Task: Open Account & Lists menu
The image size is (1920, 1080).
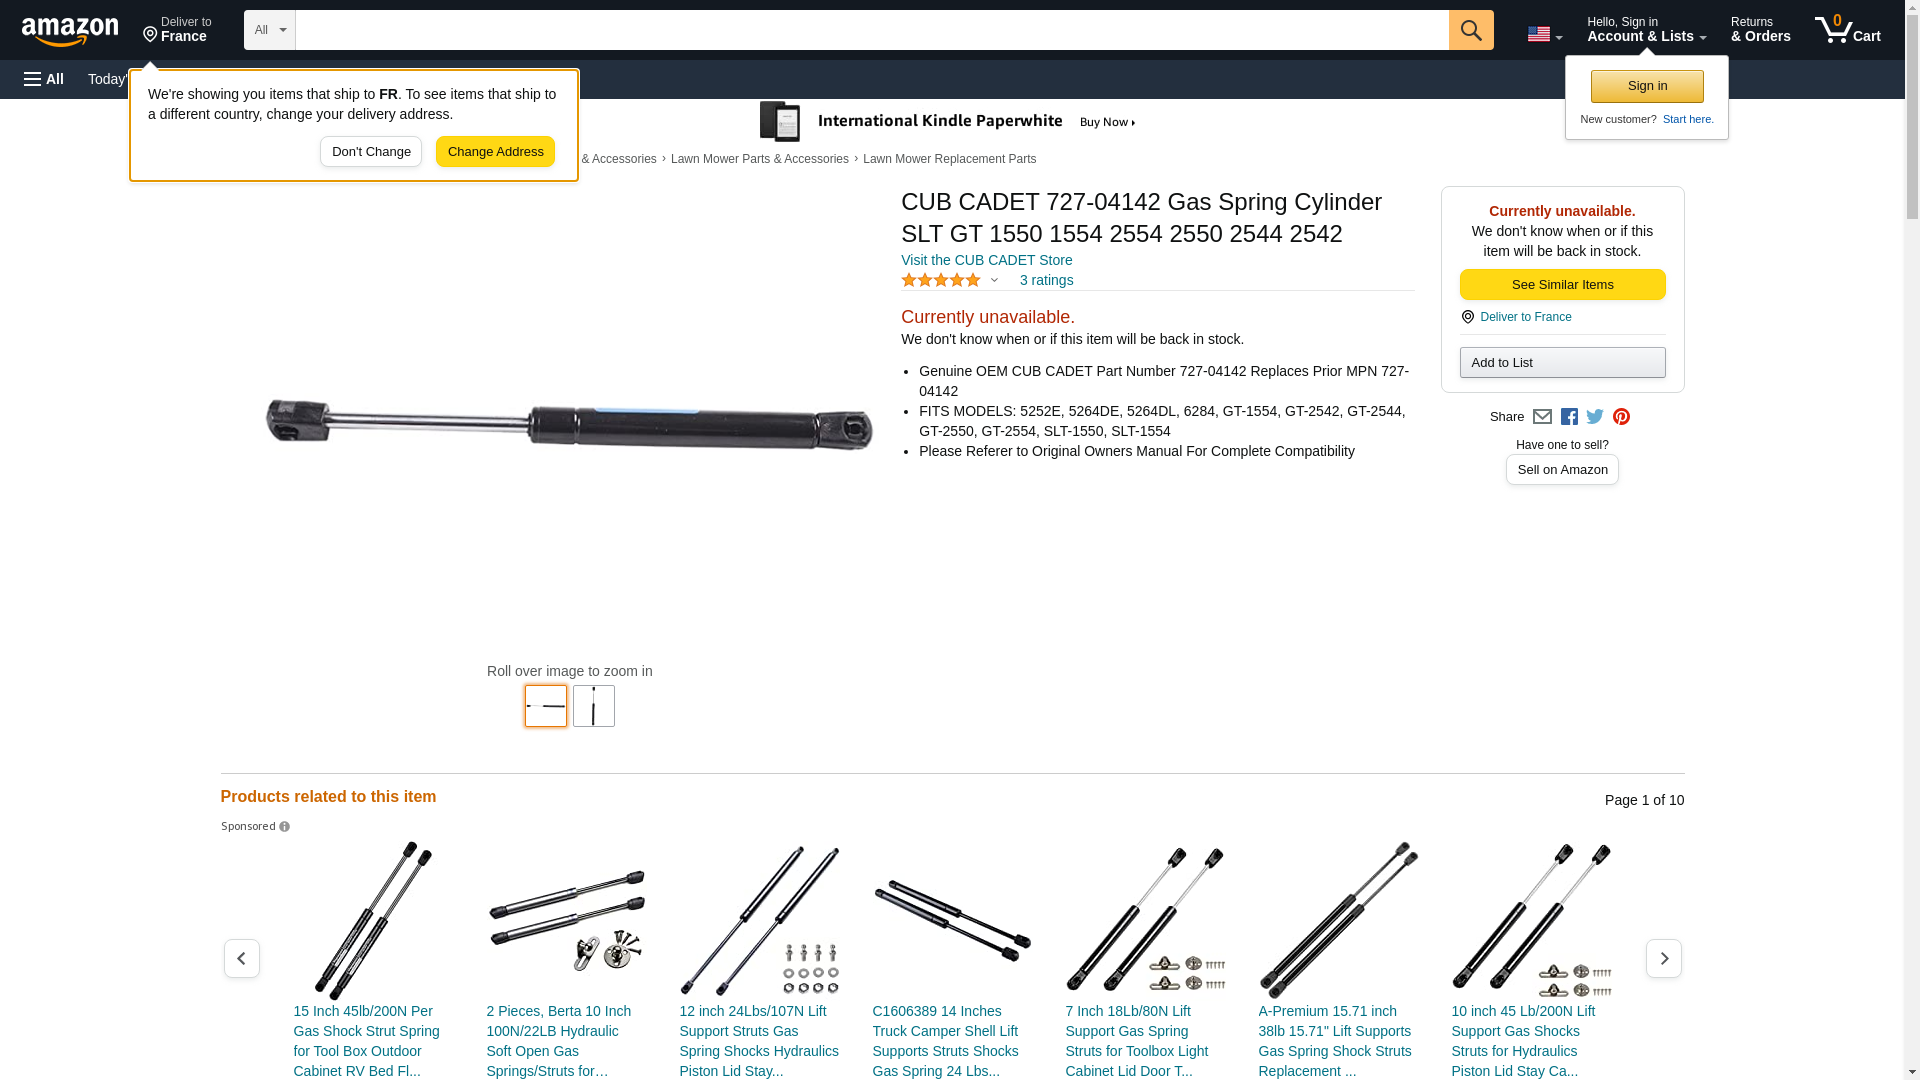Action: (1646, 30)
